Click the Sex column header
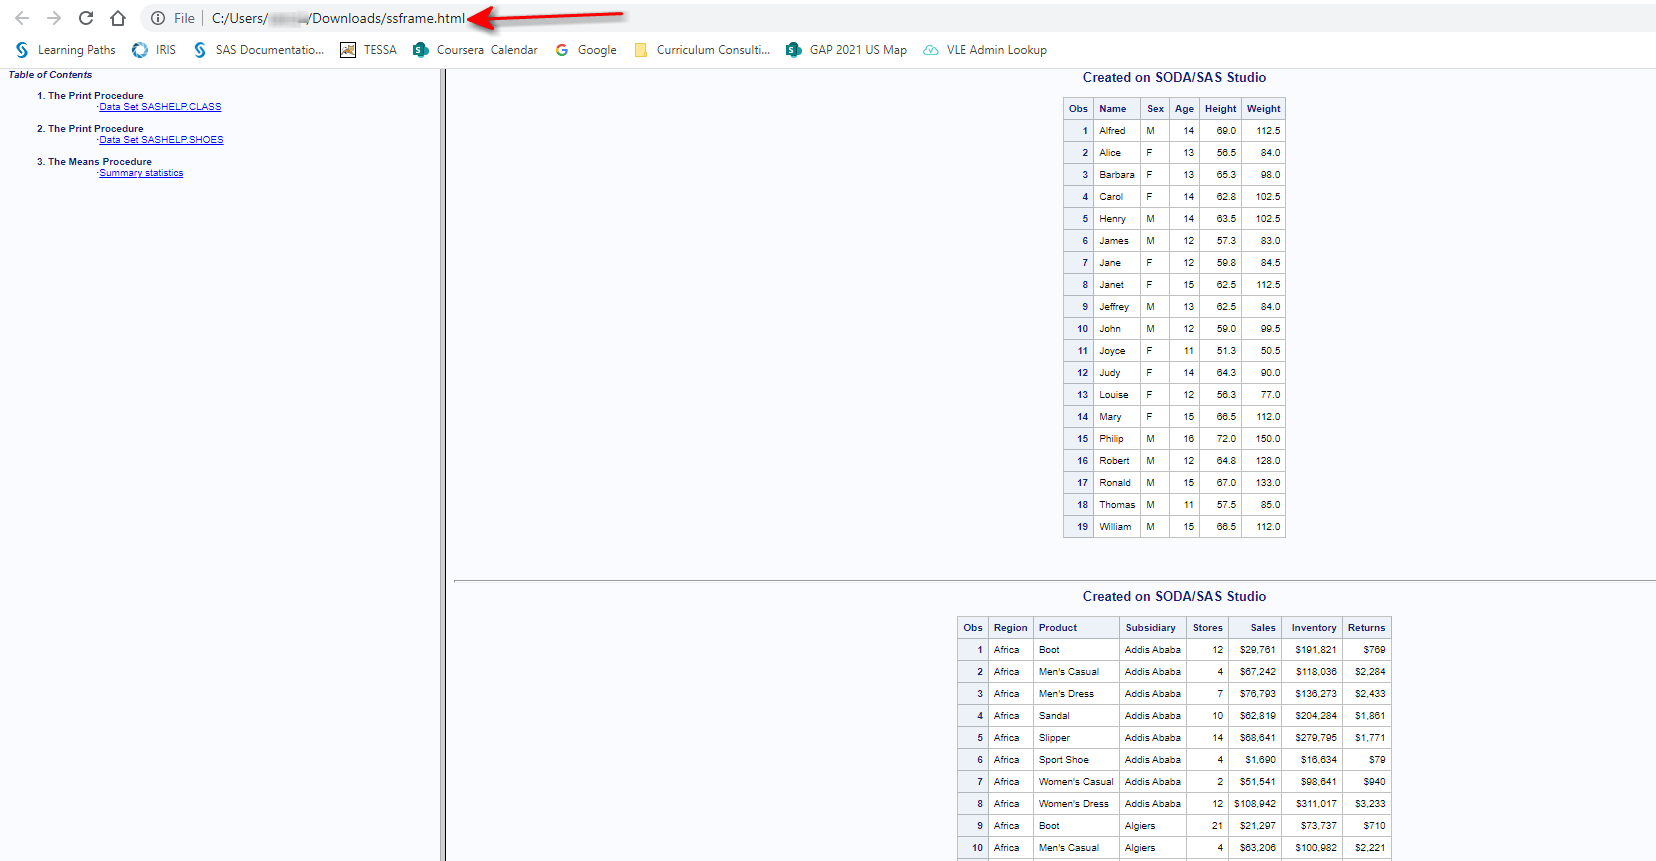This screenshot has width=1656, height=861. 1155,109
